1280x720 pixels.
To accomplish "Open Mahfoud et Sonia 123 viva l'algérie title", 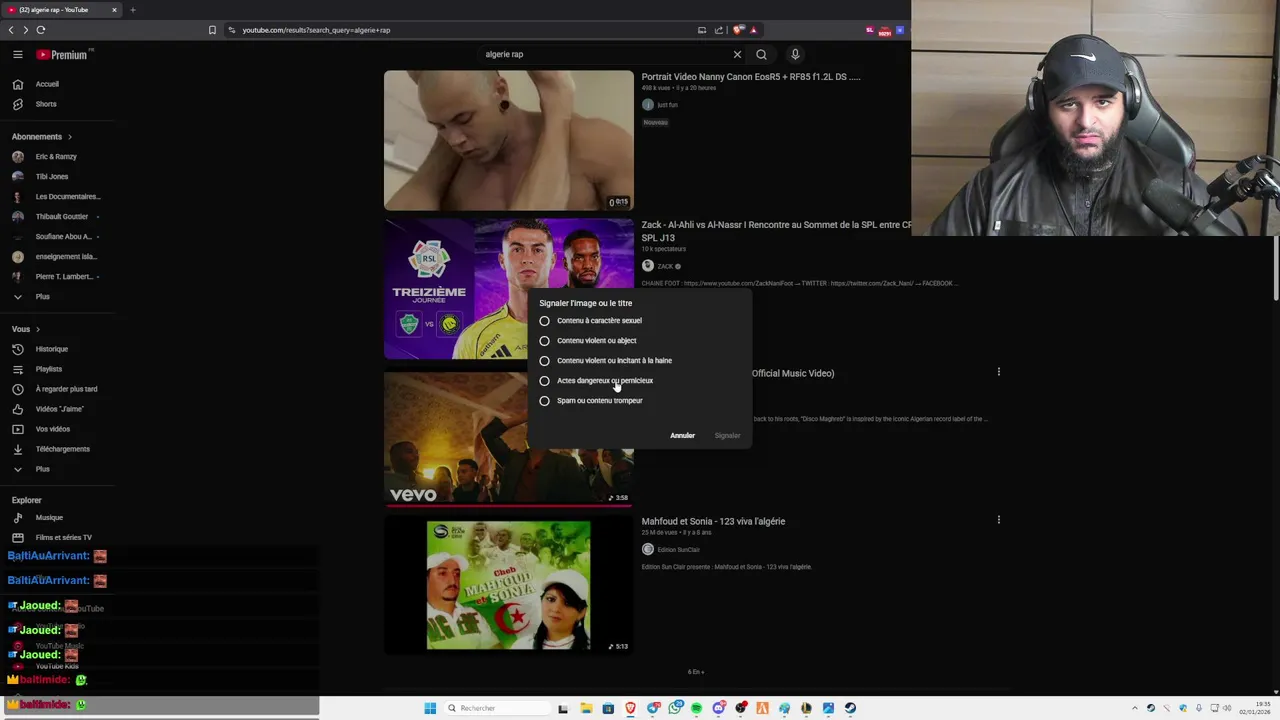I will coord(713,521).
